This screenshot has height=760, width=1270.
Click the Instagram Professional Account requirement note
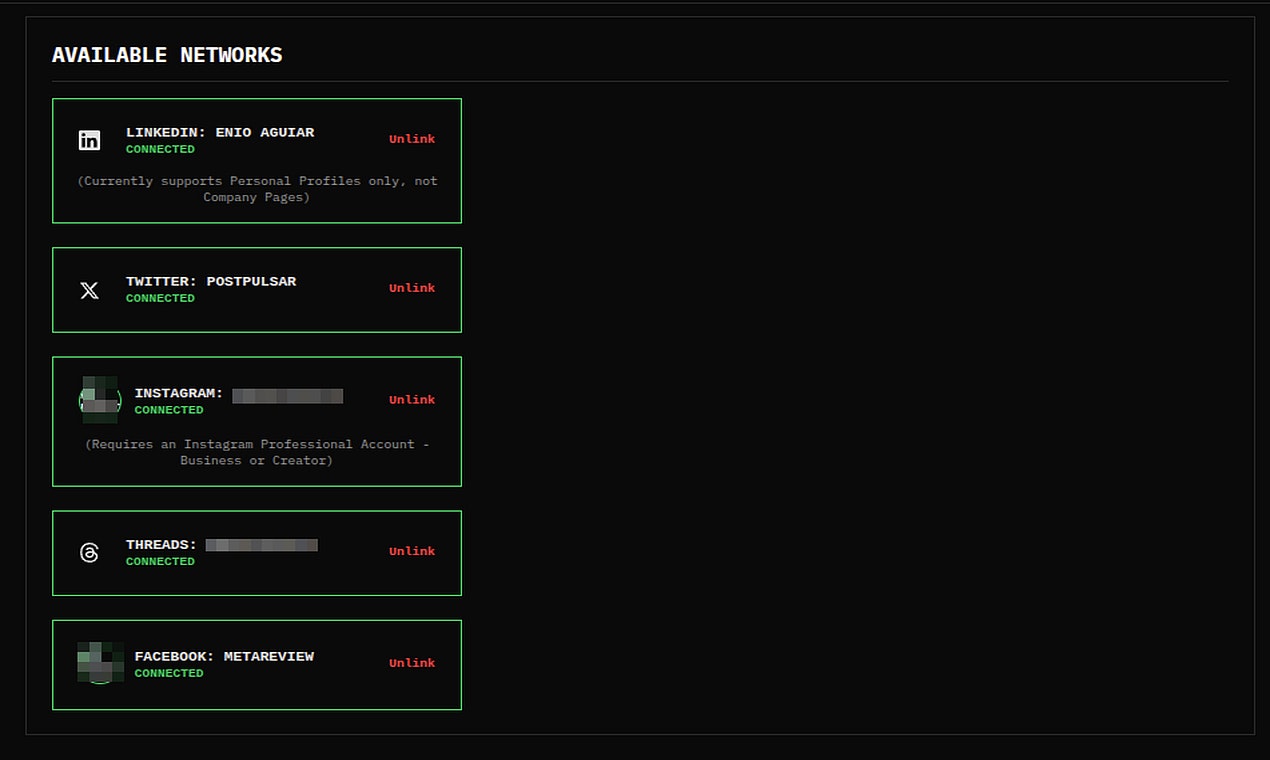click(x=257, y=452)
